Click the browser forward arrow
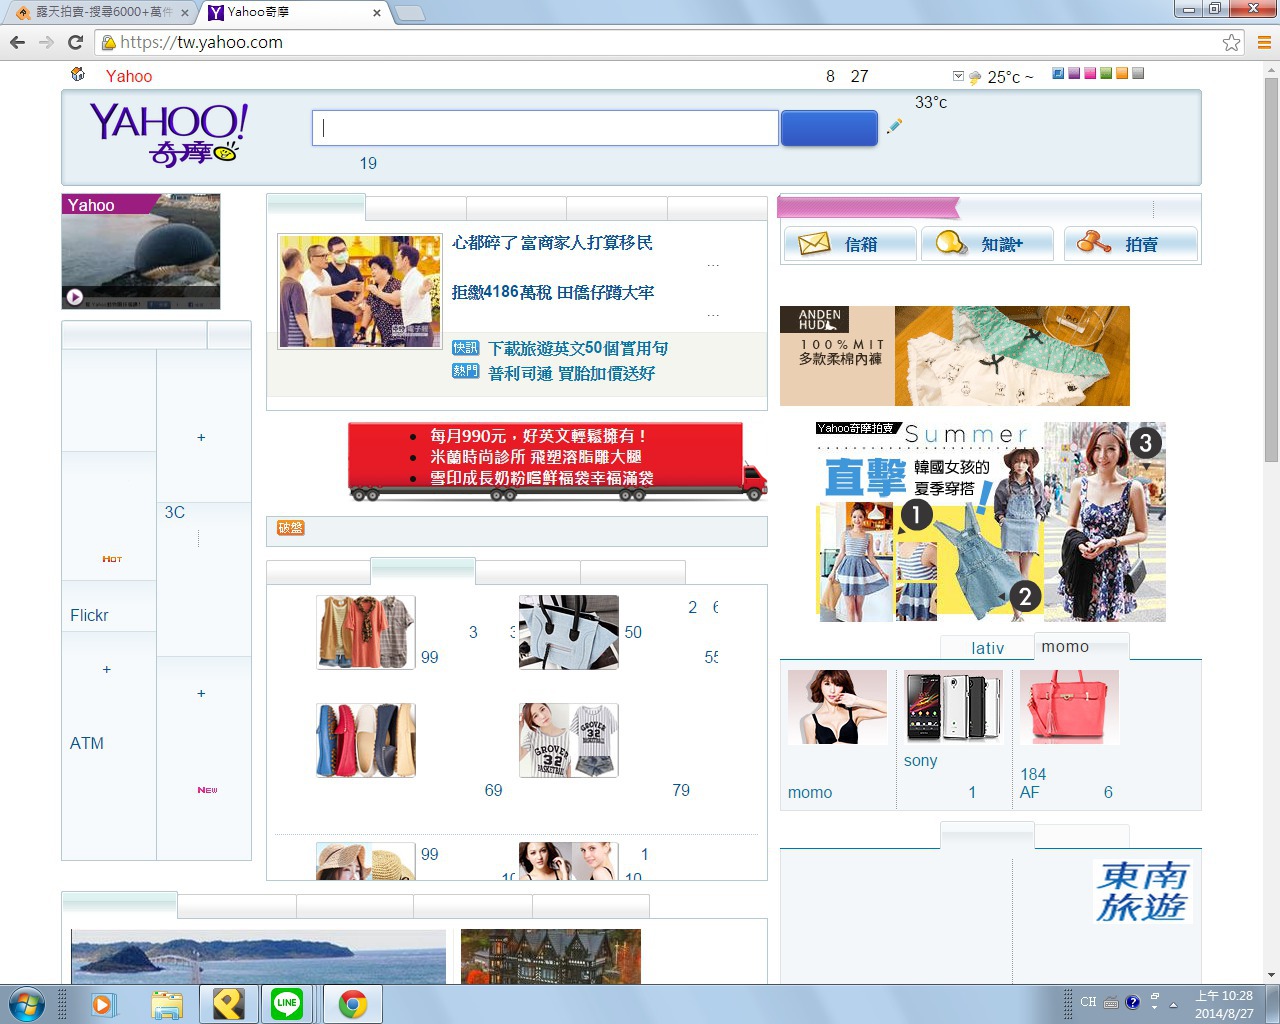1280x1024 pixels. (46, 42)
